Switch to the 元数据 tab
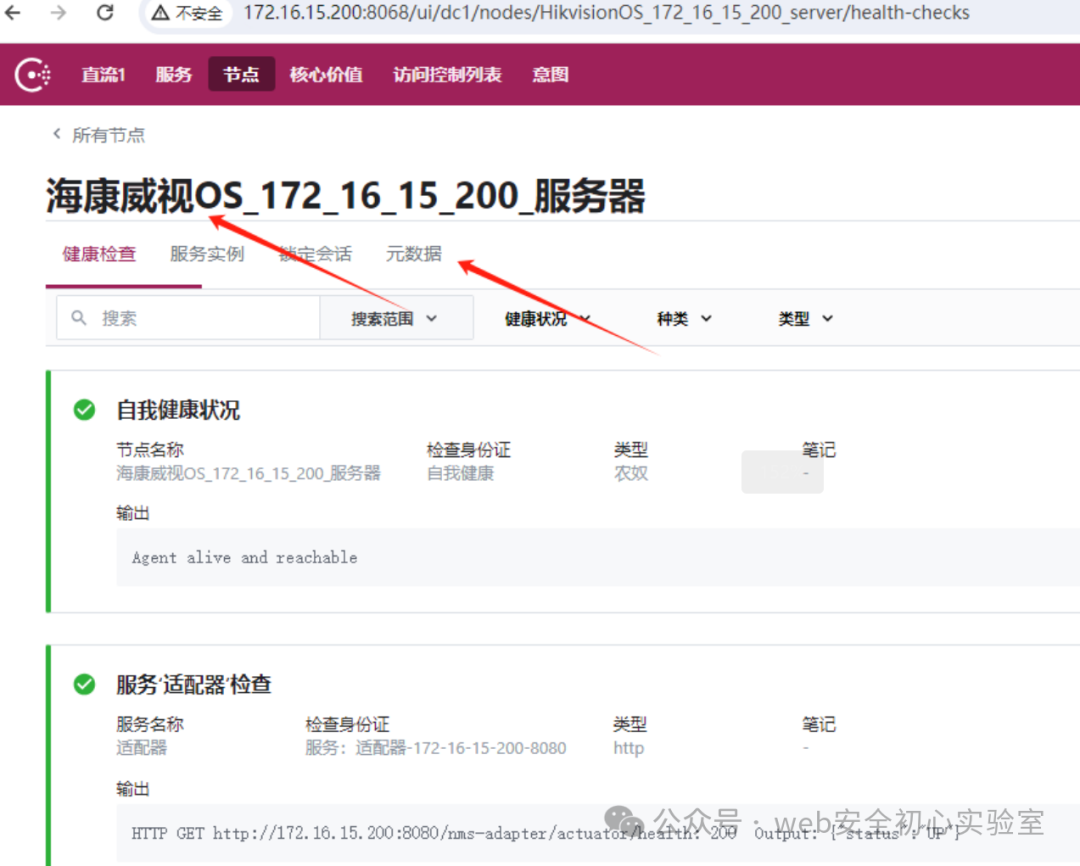Viewport: 1080px width, 866px height. point(414,254)
